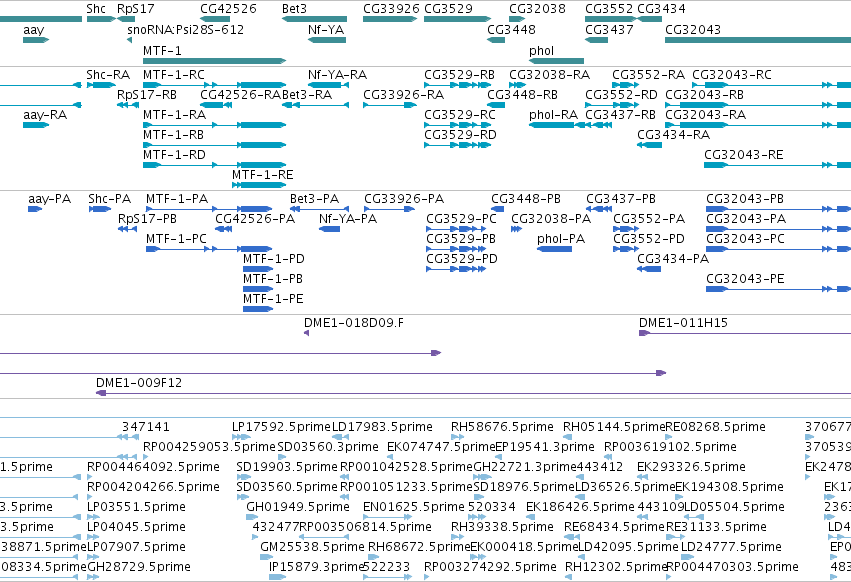Click transcript CG3434-RA
Viewport: 851px width, 582px height.
[x=649, y=145]
